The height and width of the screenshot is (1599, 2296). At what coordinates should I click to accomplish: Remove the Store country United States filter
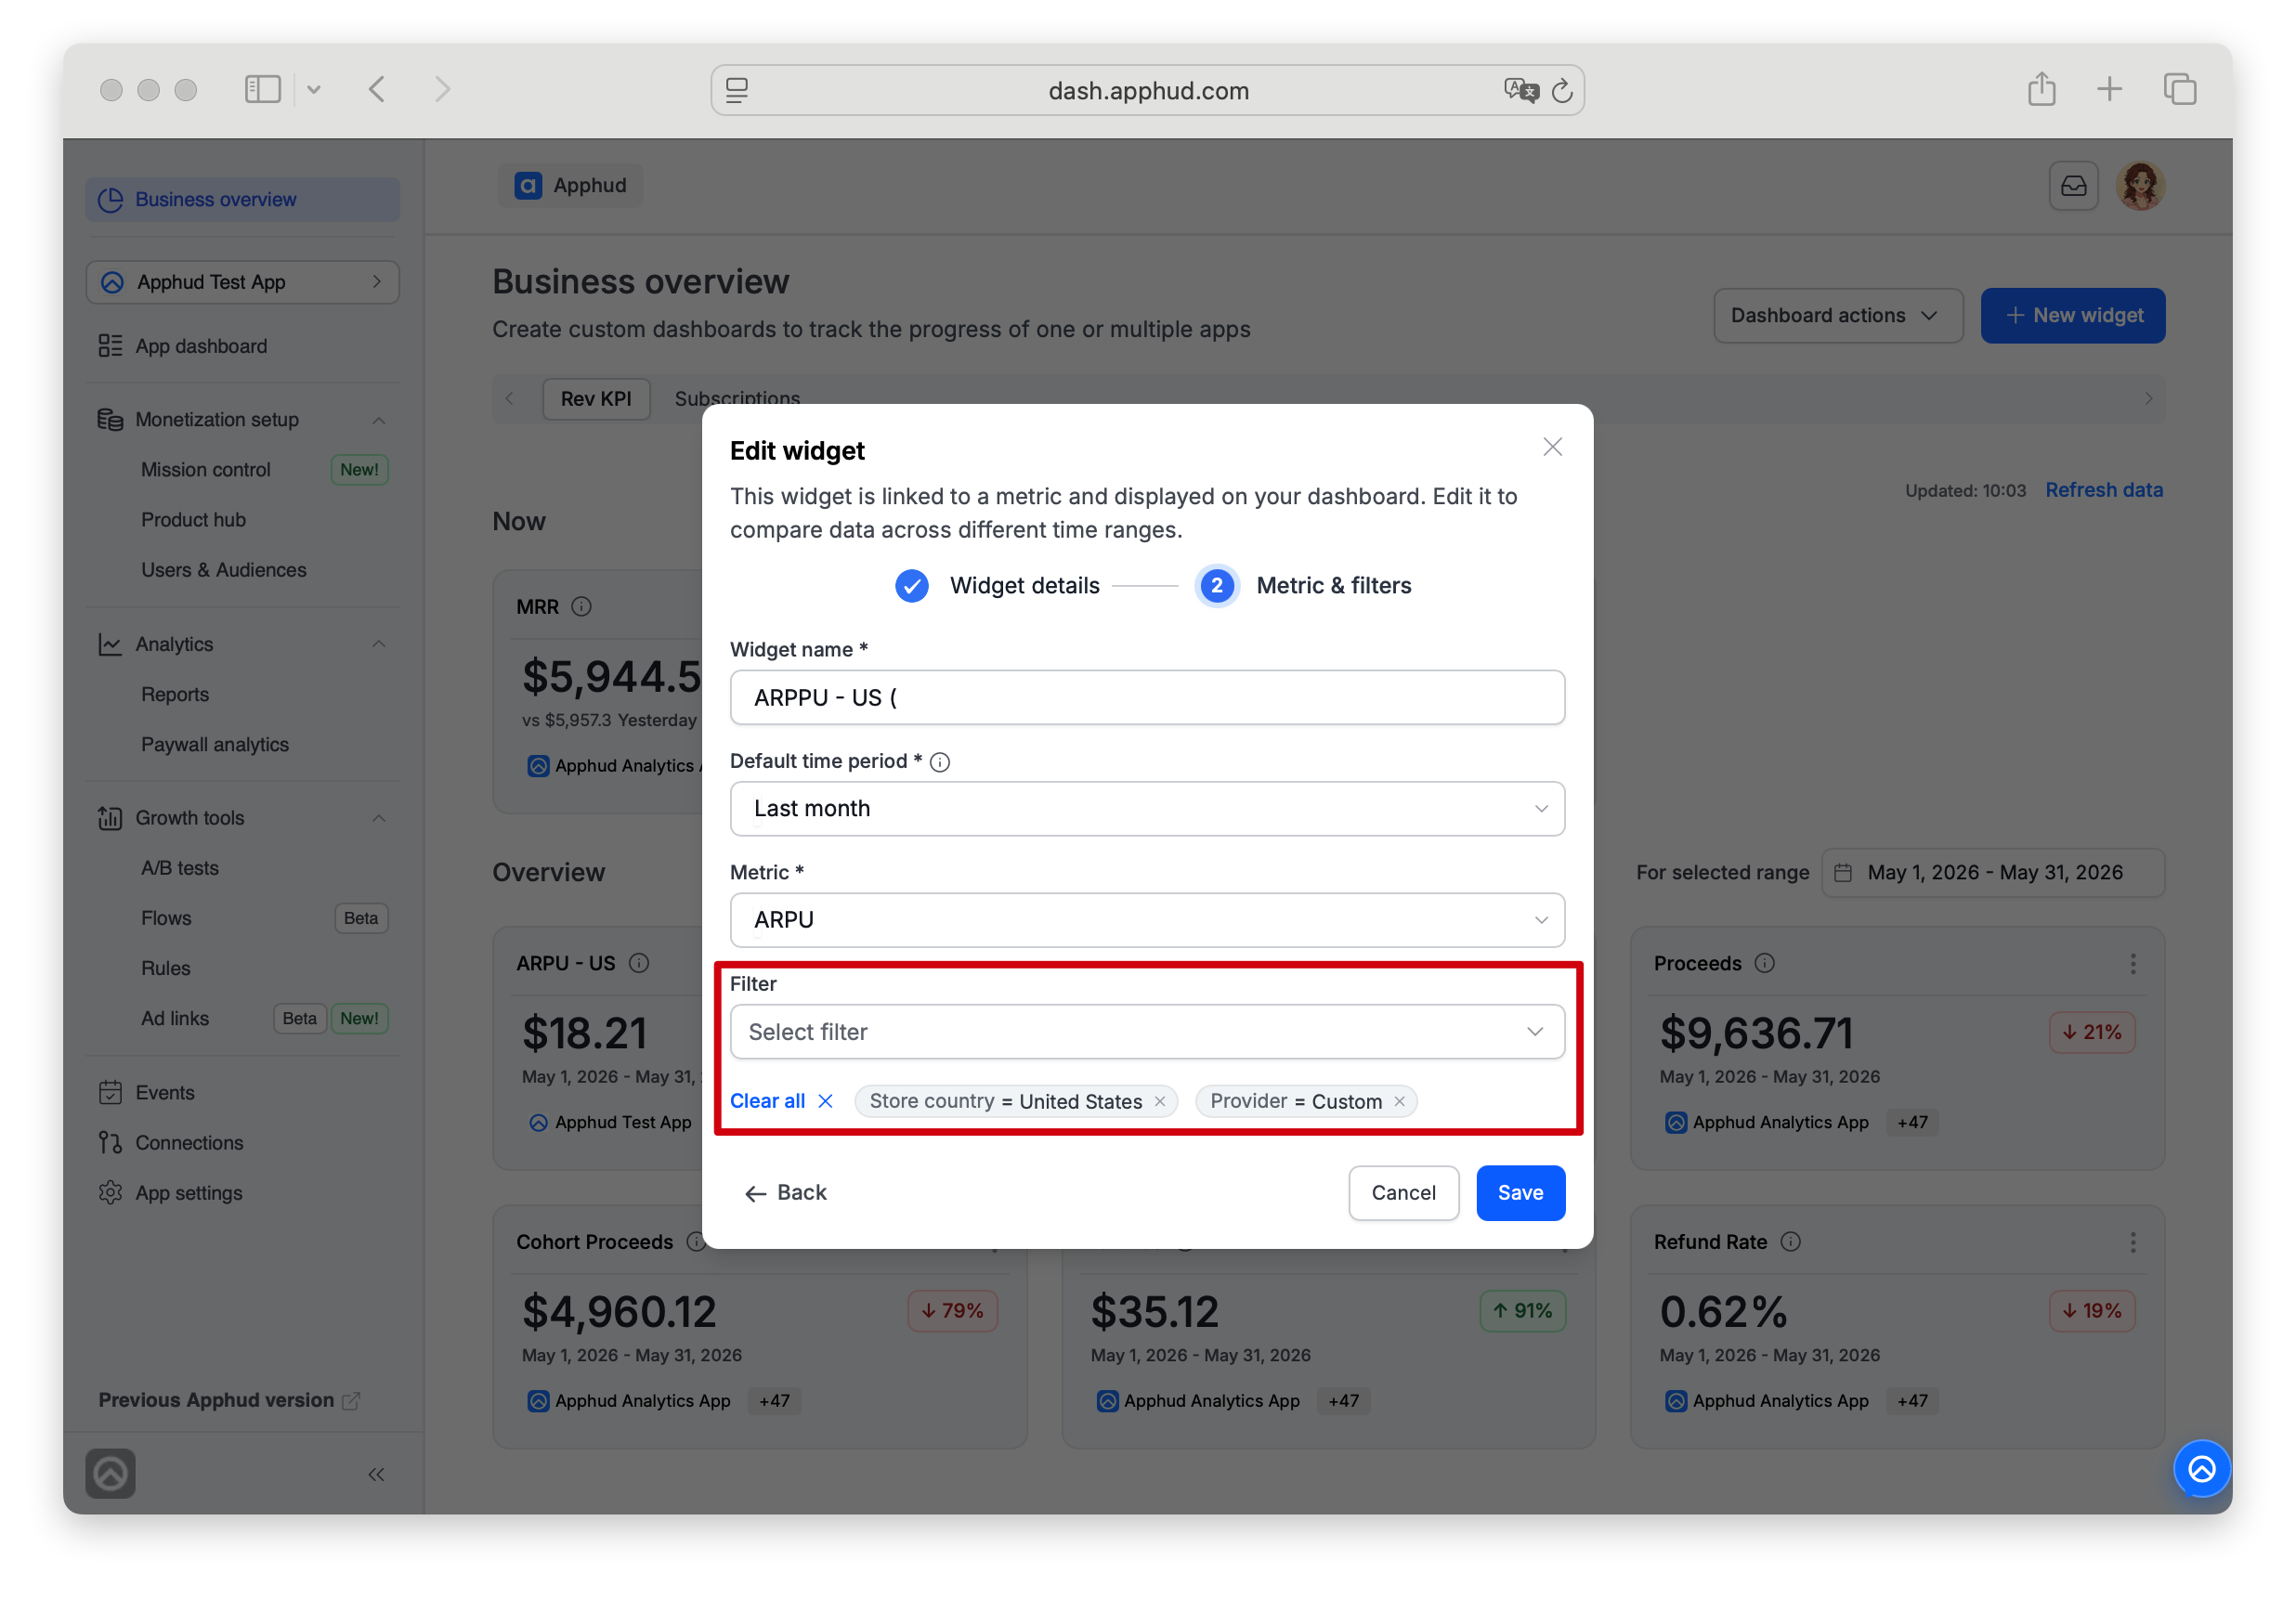tap(1160, 1101)
